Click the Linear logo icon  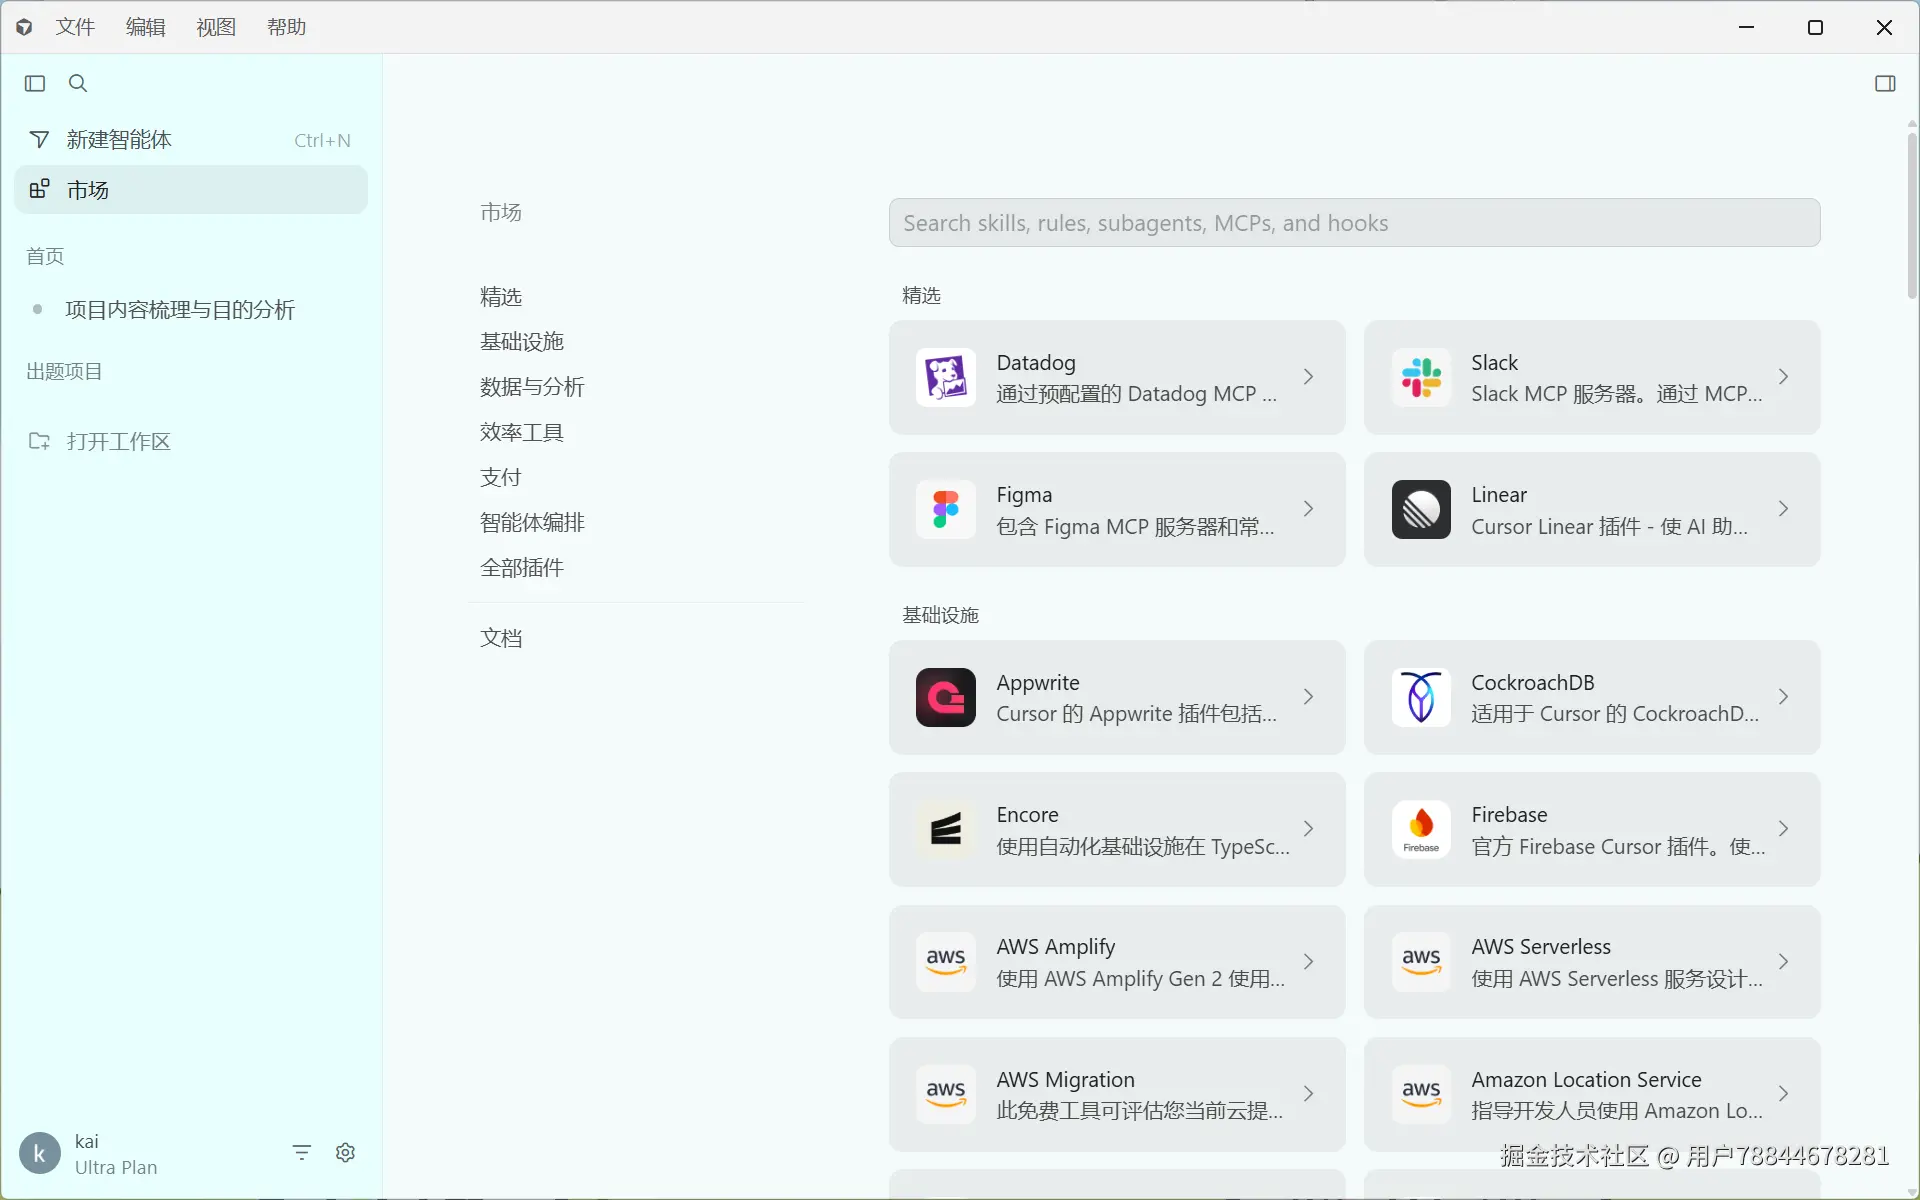[1420, 510]
